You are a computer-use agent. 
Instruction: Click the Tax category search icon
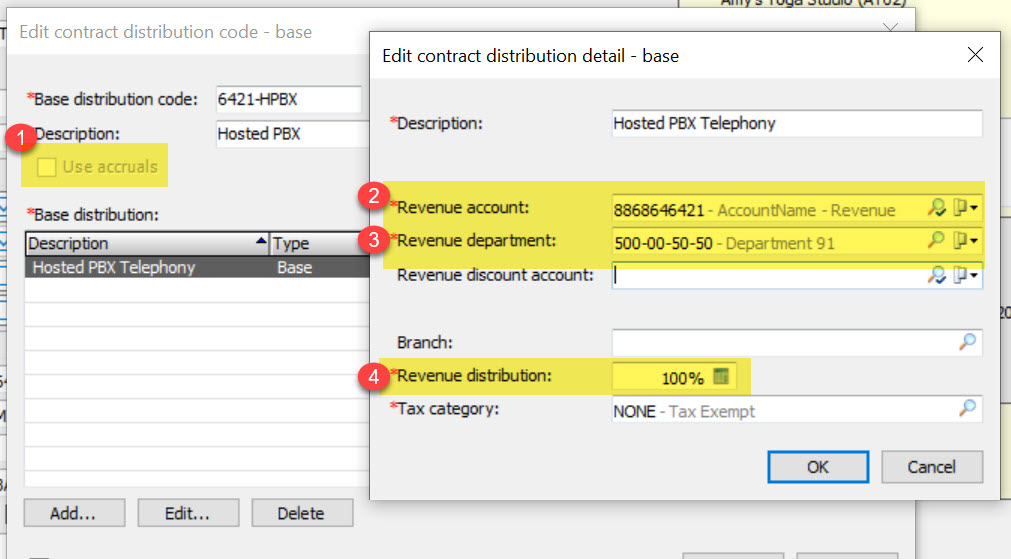[966, 408]
